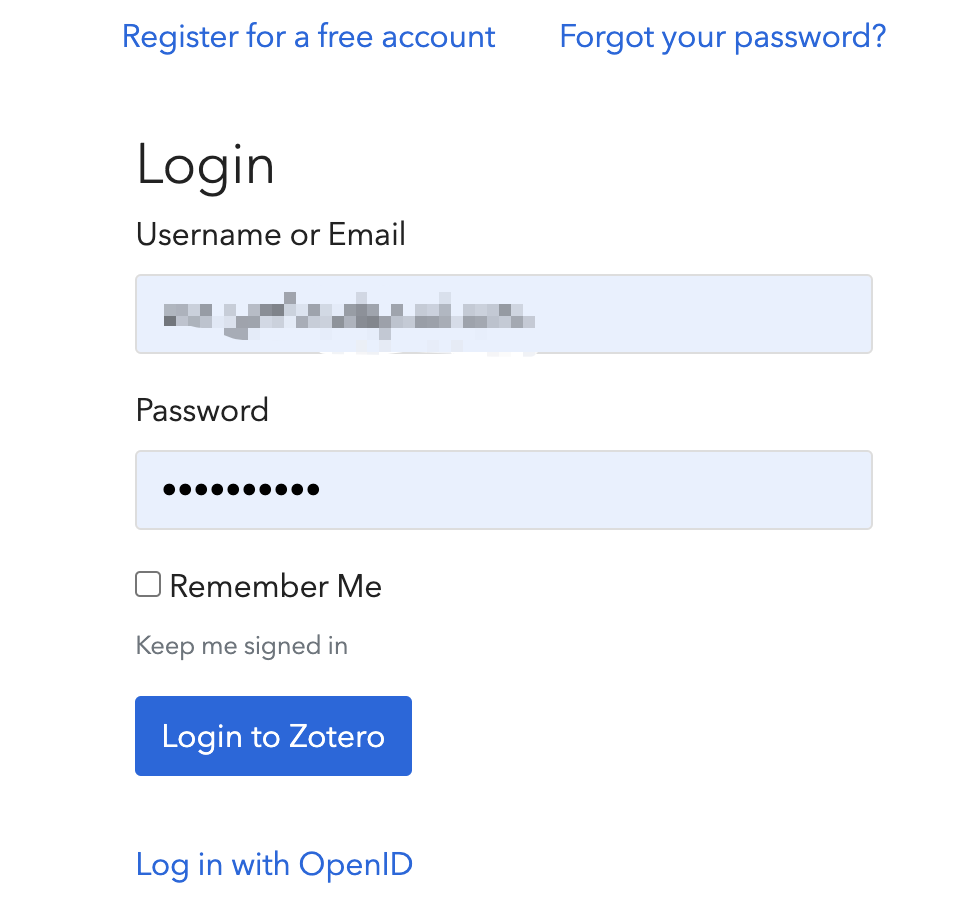This screenshot has height=912, width=956.
Task: Click the Password field label
Action: click(202, 410)
